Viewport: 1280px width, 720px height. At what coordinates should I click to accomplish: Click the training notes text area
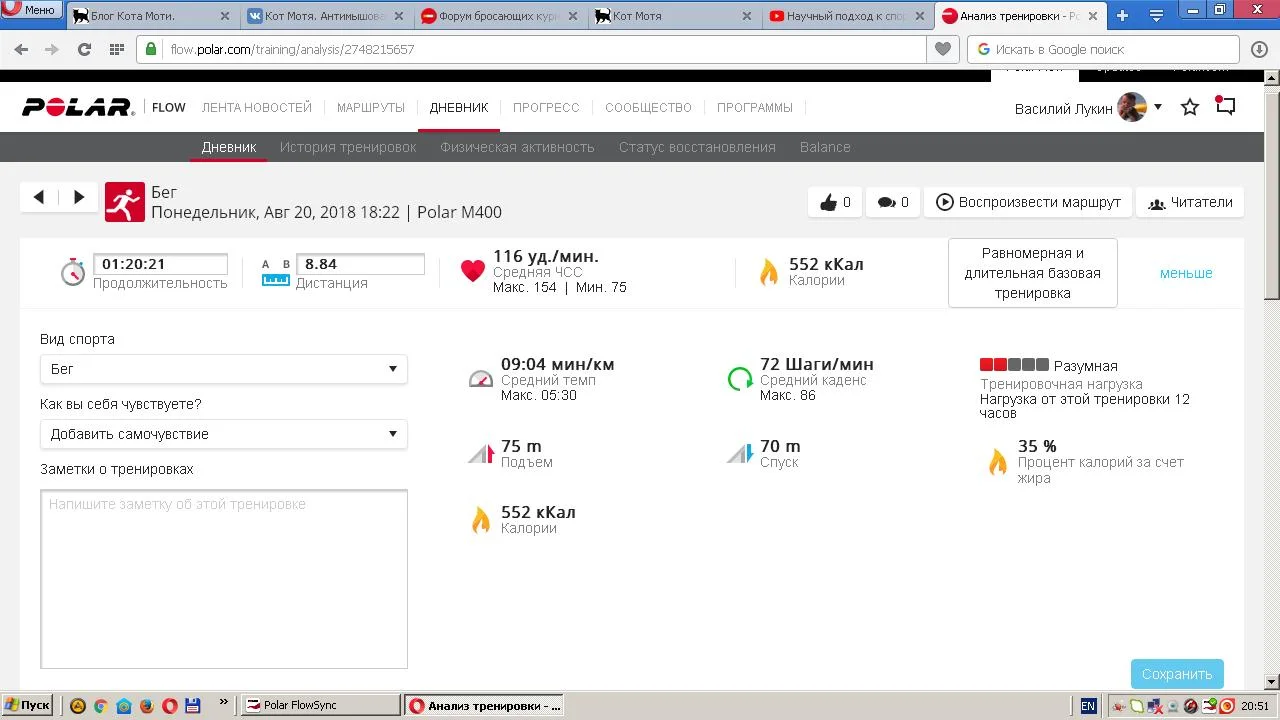pyautogui.click(x=224, y=579)
